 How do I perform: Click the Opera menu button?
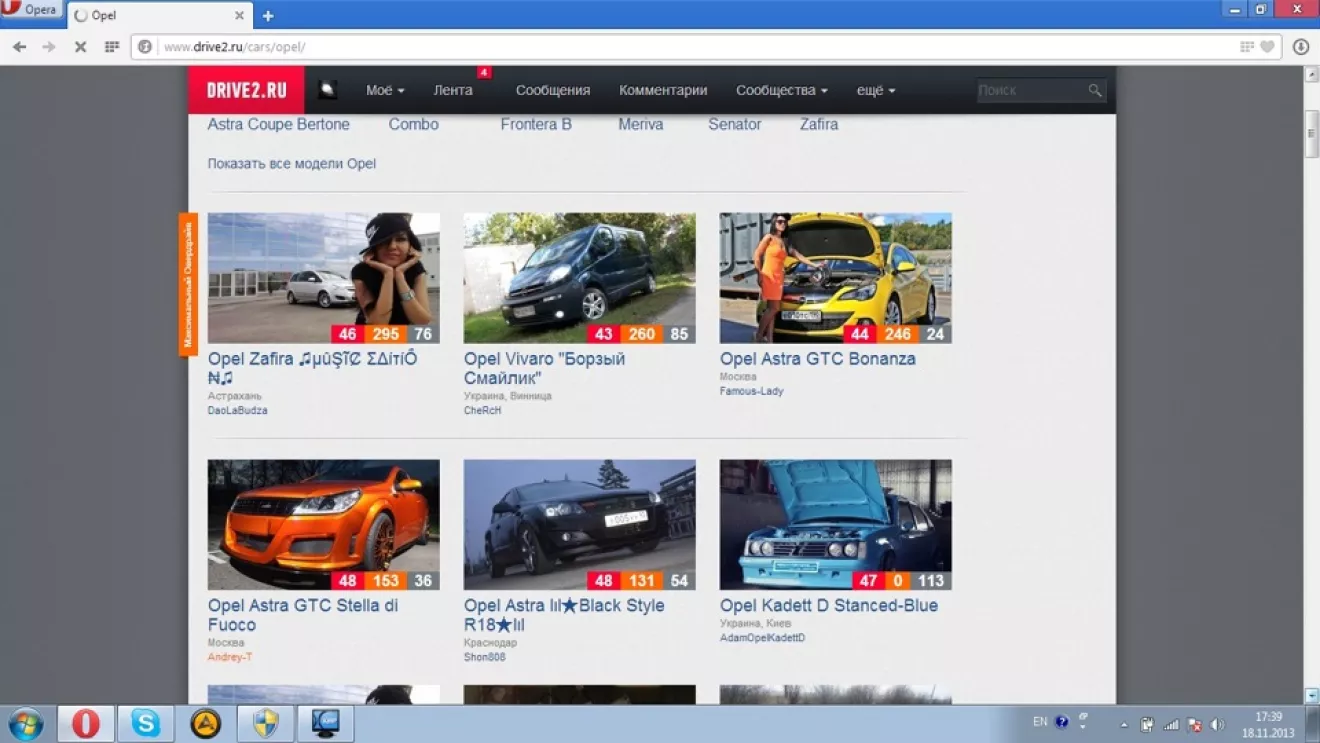click(x=31, y=10)
